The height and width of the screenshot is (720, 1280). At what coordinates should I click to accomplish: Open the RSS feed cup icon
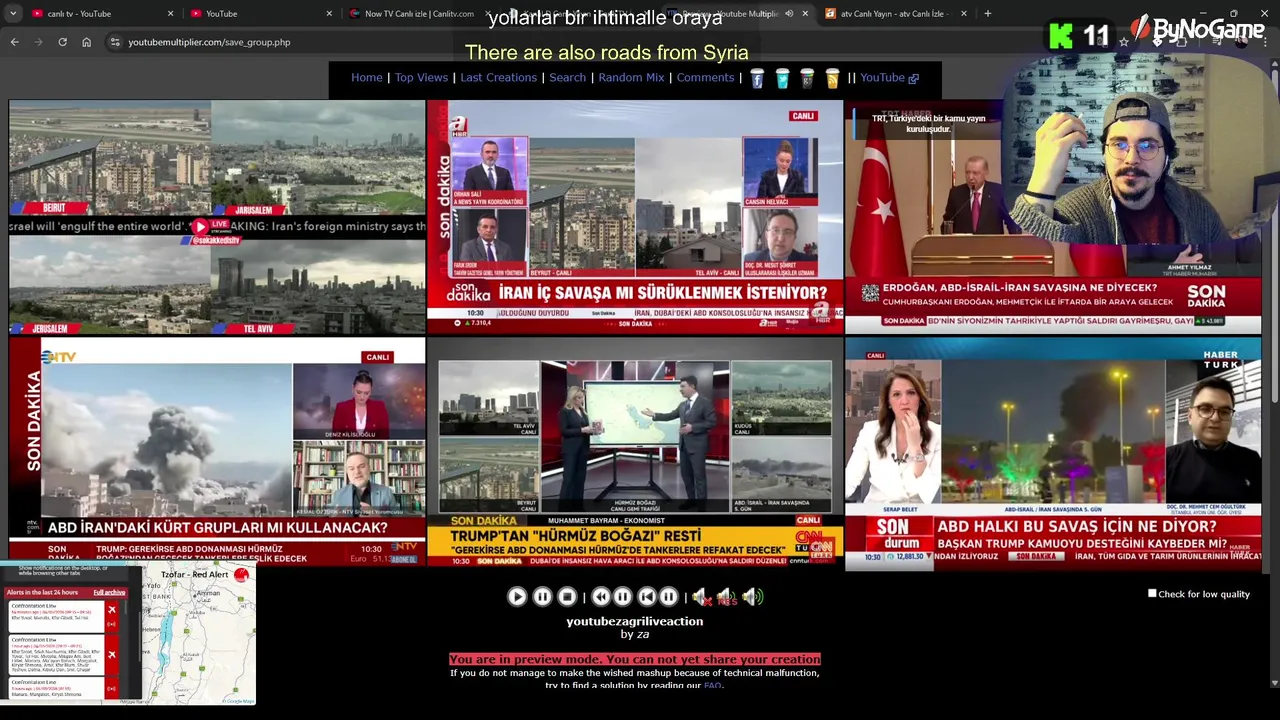tap(832, 78)
